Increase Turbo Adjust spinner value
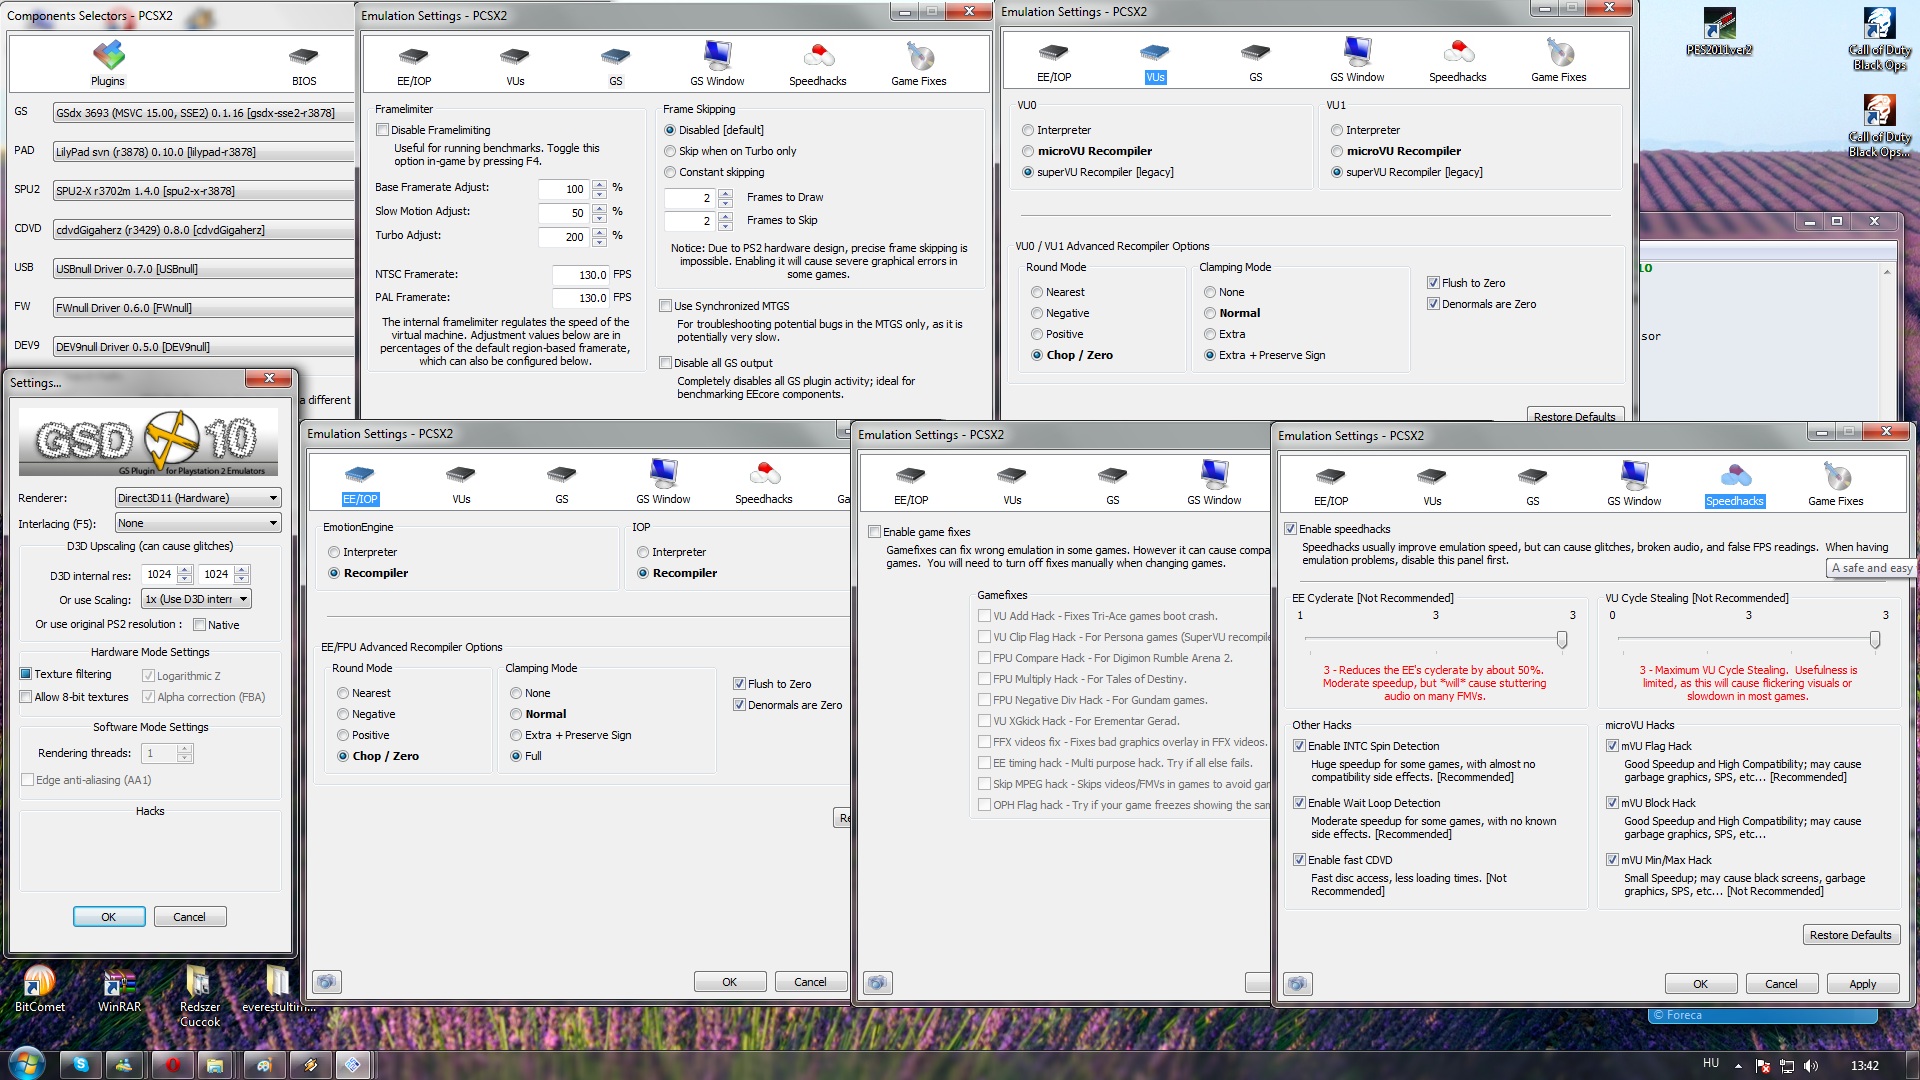Image resolution: width=1920 pixels, height=1080 pixels. point(599,232)
